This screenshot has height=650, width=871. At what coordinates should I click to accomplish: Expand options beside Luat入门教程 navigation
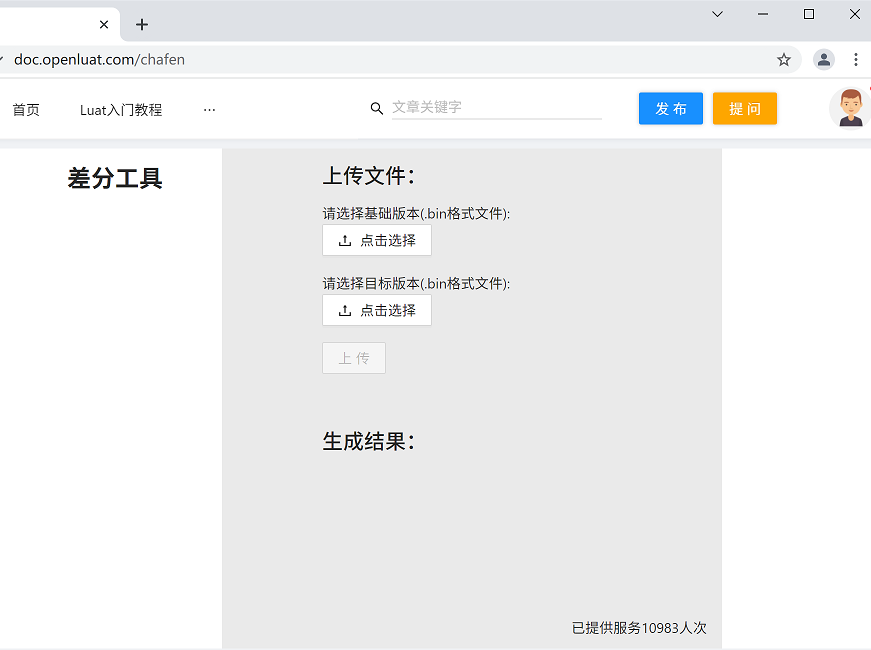(209, 109)
